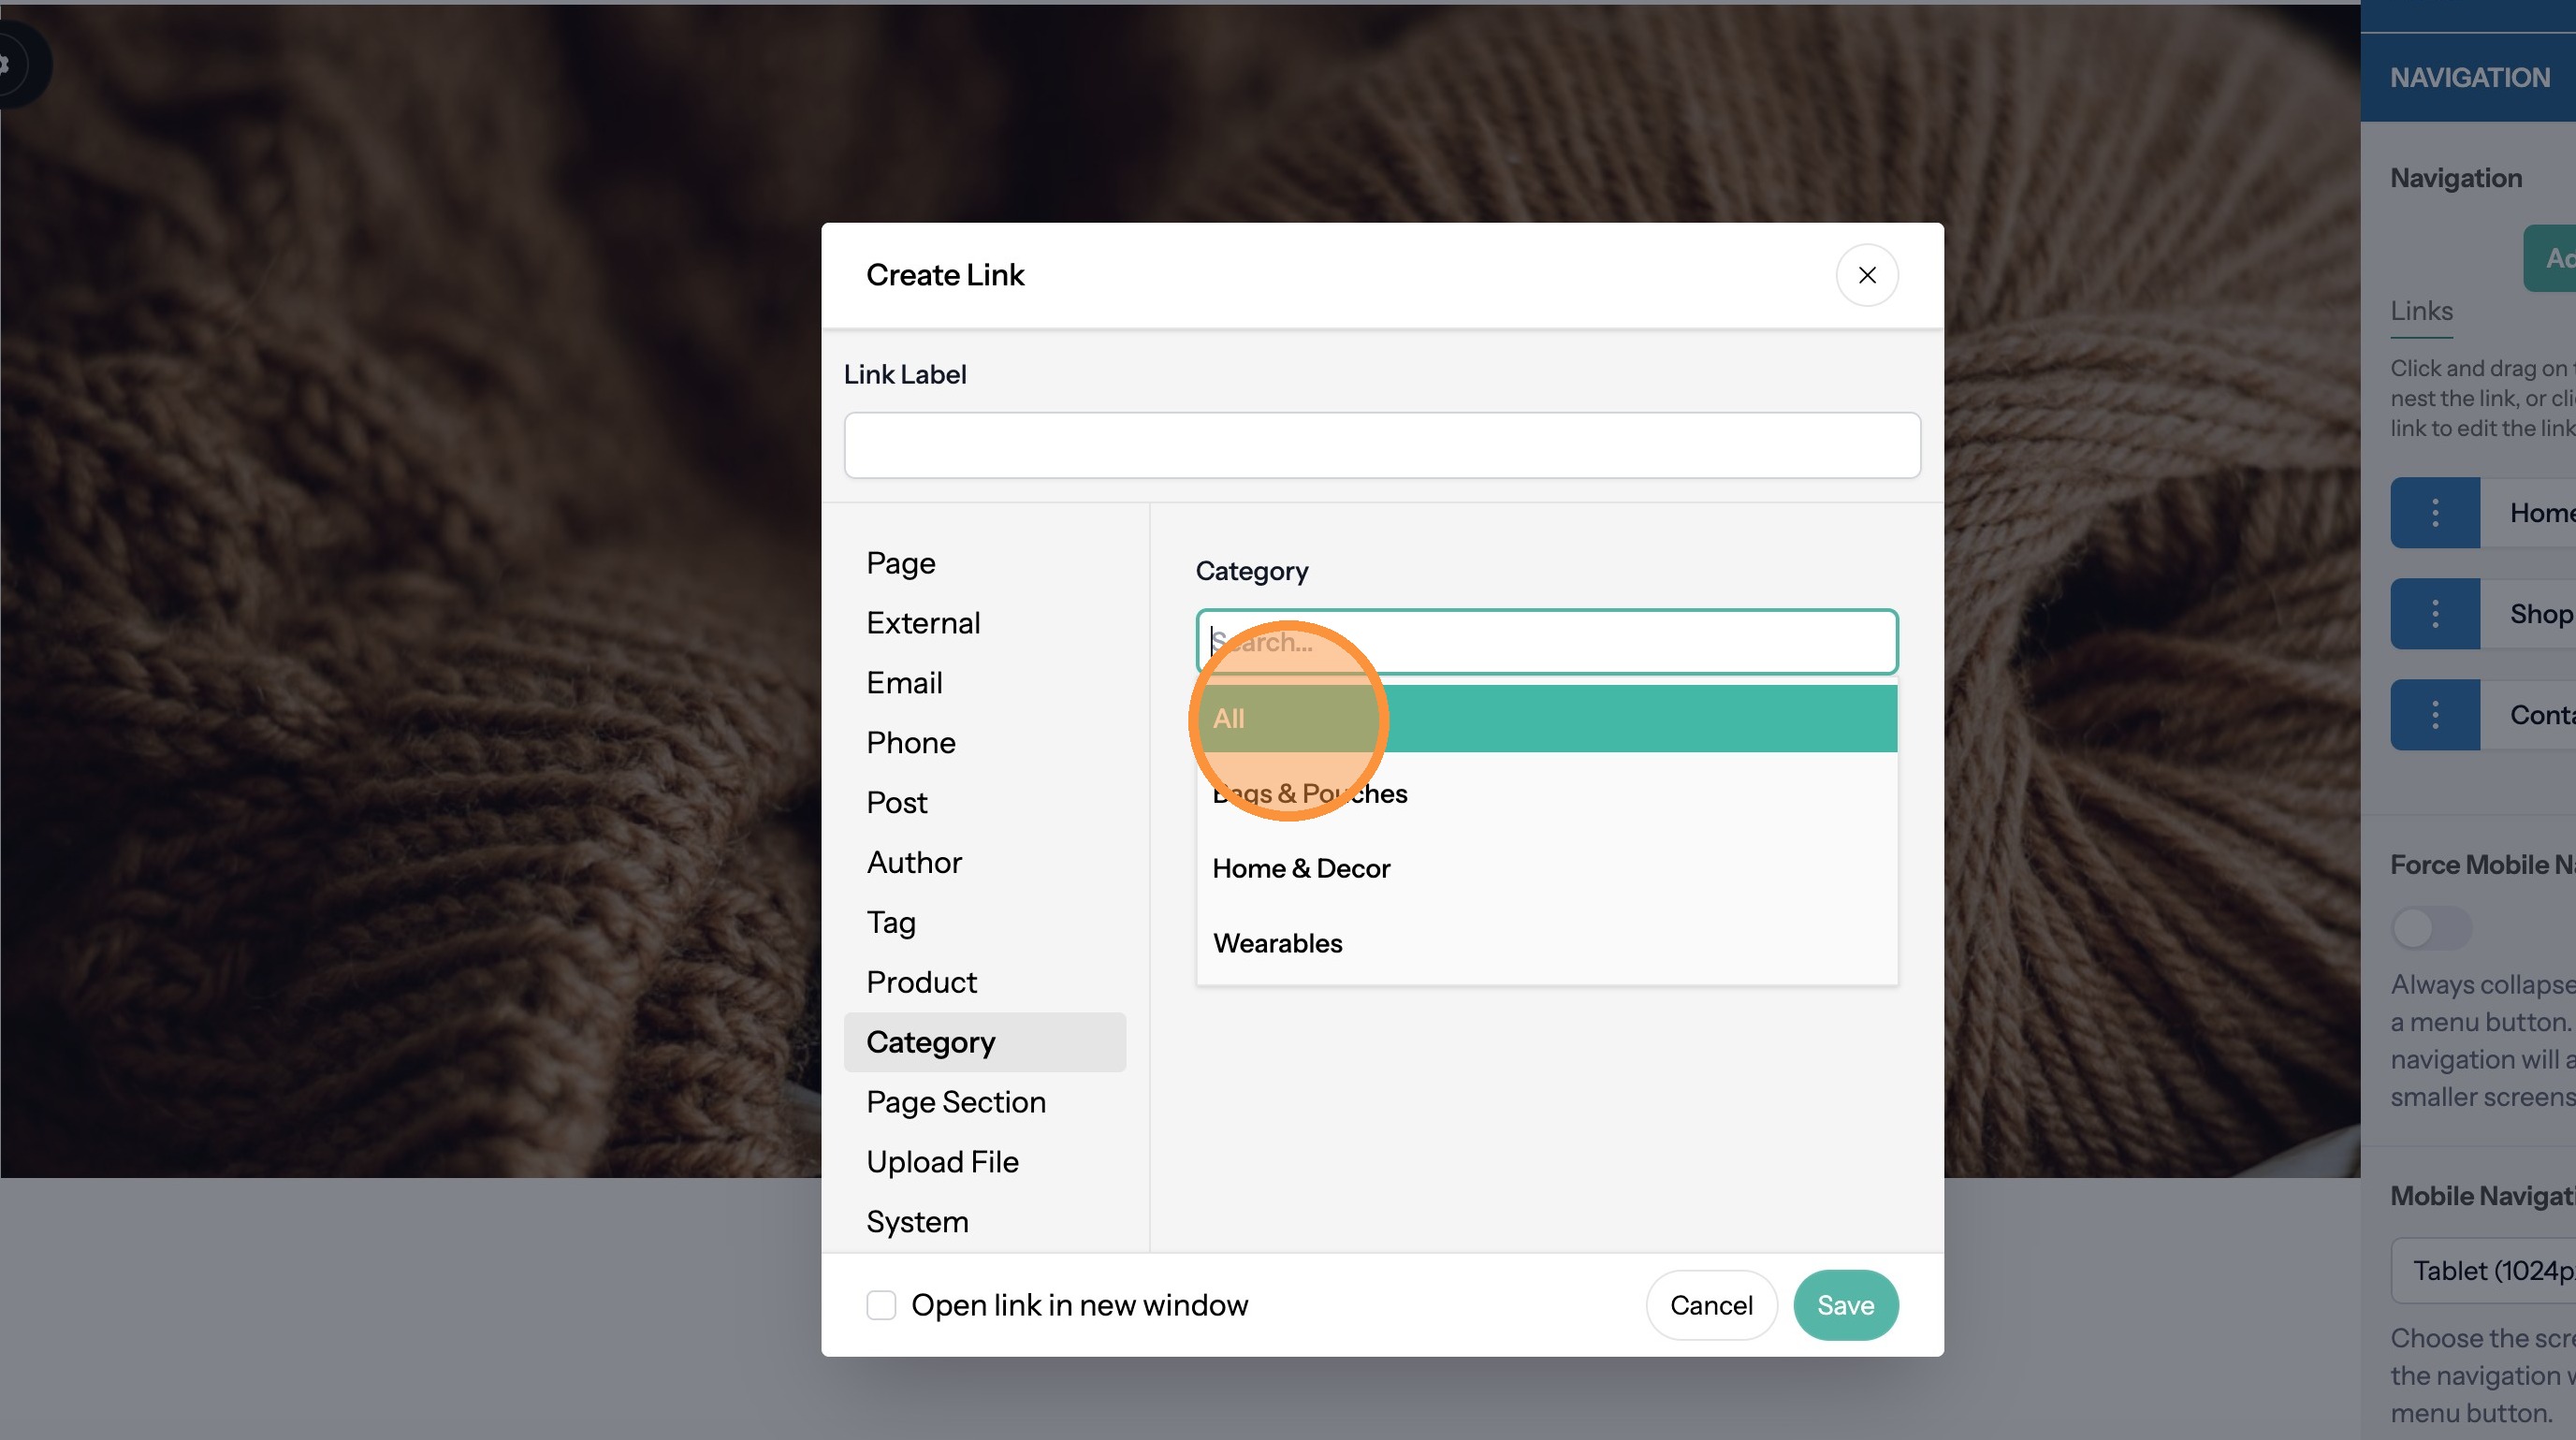Close the Create Link dialog
Viewport: 2576px width, 1440px height.
pos(1866,275)
